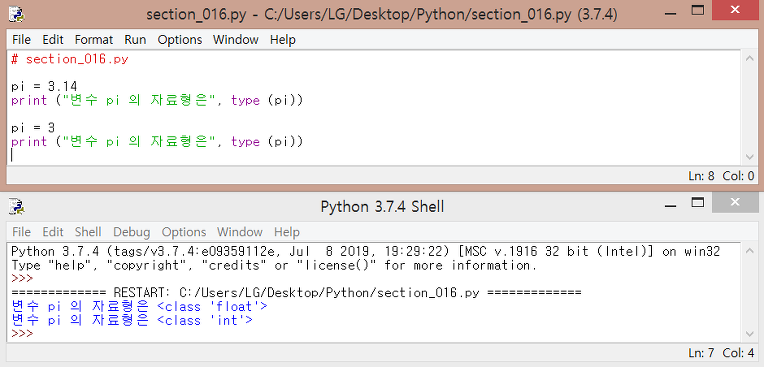Click the Shell scrollbar up arrow

(x=750, y=251)
